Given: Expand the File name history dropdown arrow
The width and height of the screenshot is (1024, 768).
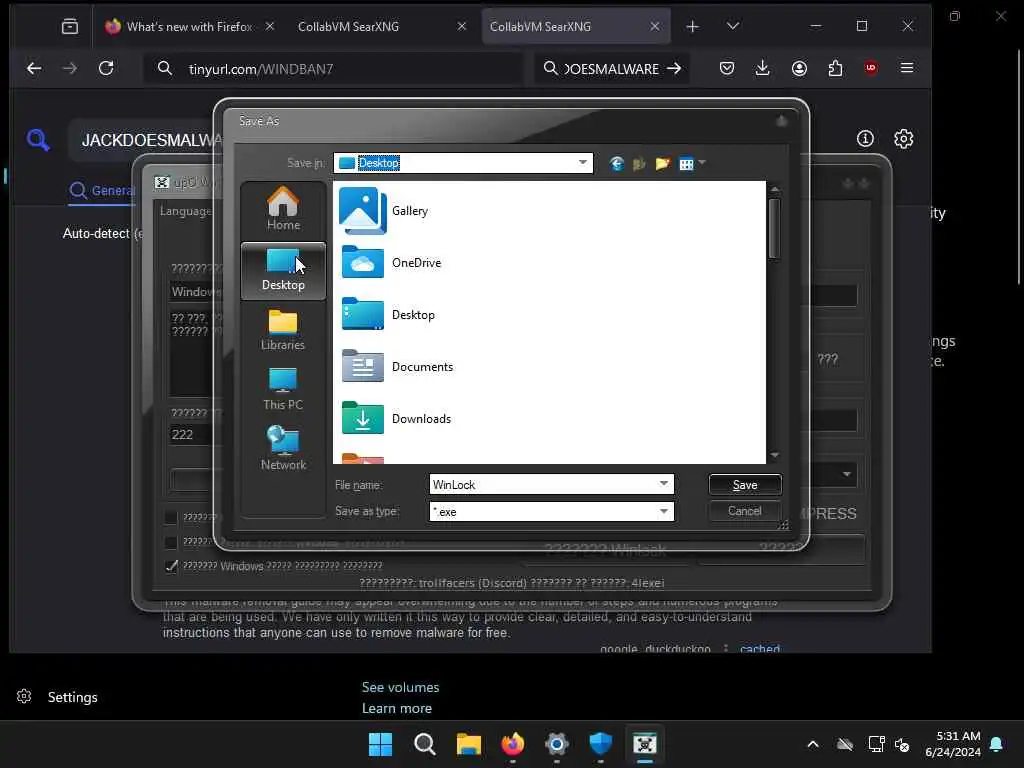Looking at the screenshot, I should click(x=664, y=484).
